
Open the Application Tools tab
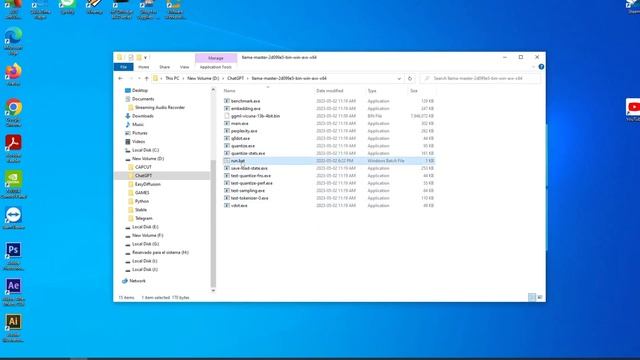pyautogui.click(x=216, y=67)
